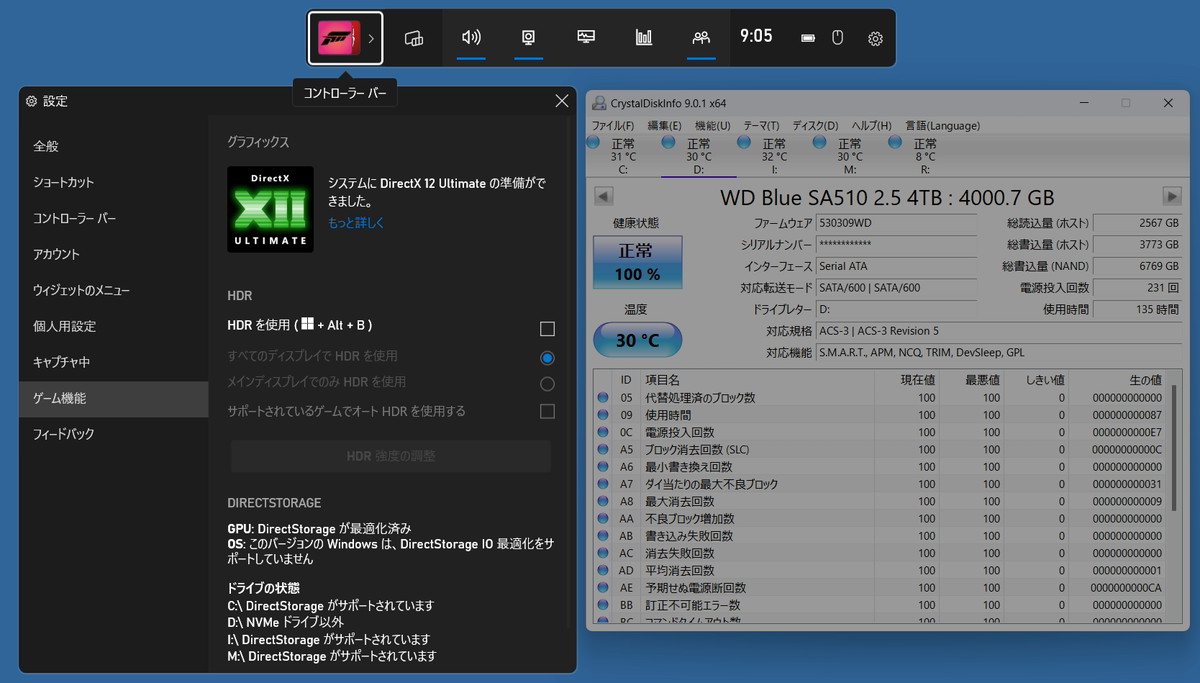
Task: Click the CrystalDiskInfo title bar app icon
Action: point(599,103)
